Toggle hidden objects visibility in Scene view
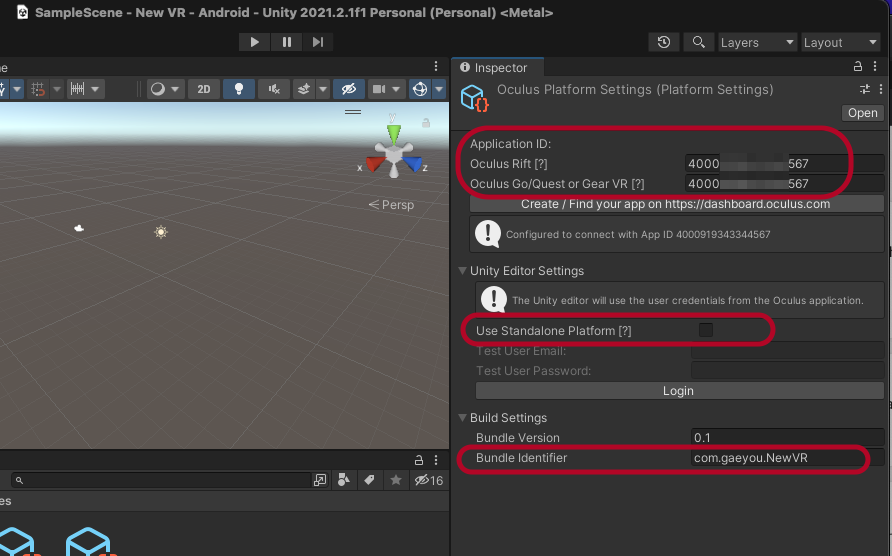Image resolution: width=892 pixels, height=556 pixels. pos(349,89)
